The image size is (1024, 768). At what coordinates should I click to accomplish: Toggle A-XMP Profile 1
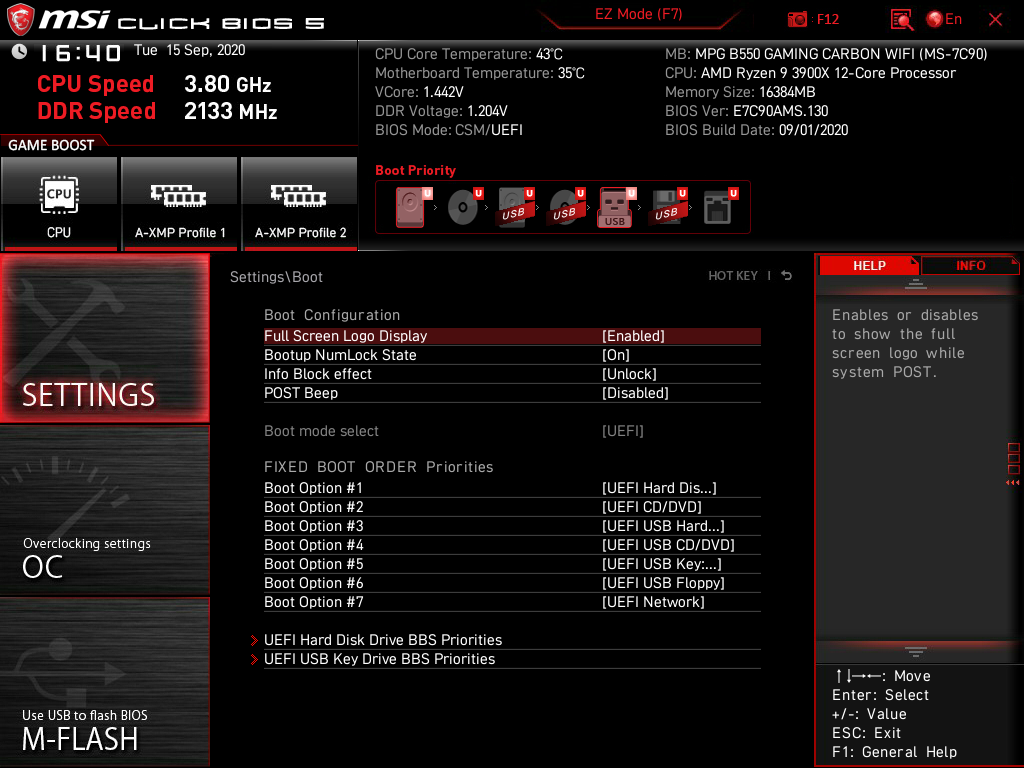pos(180,203)
